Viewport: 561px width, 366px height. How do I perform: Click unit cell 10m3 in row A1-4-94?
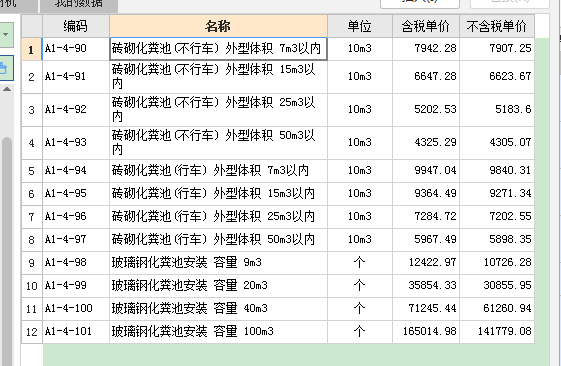pos(360,171)
